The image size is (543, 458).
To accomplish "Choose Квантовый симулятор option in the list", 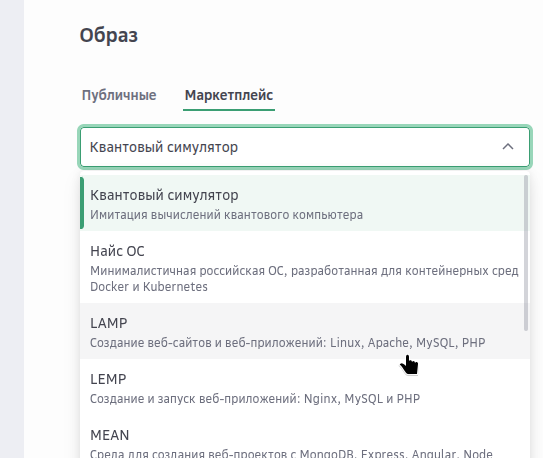I will coord(305,203).
